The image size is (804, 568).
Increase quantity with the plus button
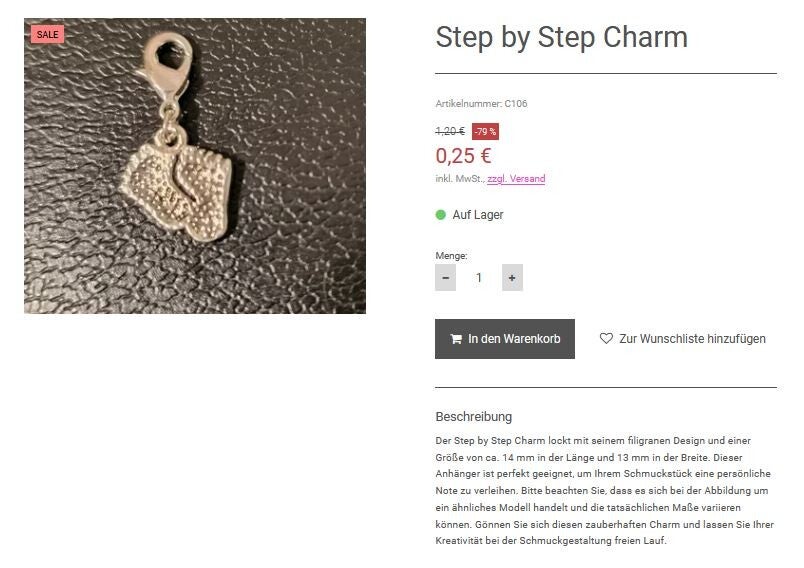click(x=512, y=278)
